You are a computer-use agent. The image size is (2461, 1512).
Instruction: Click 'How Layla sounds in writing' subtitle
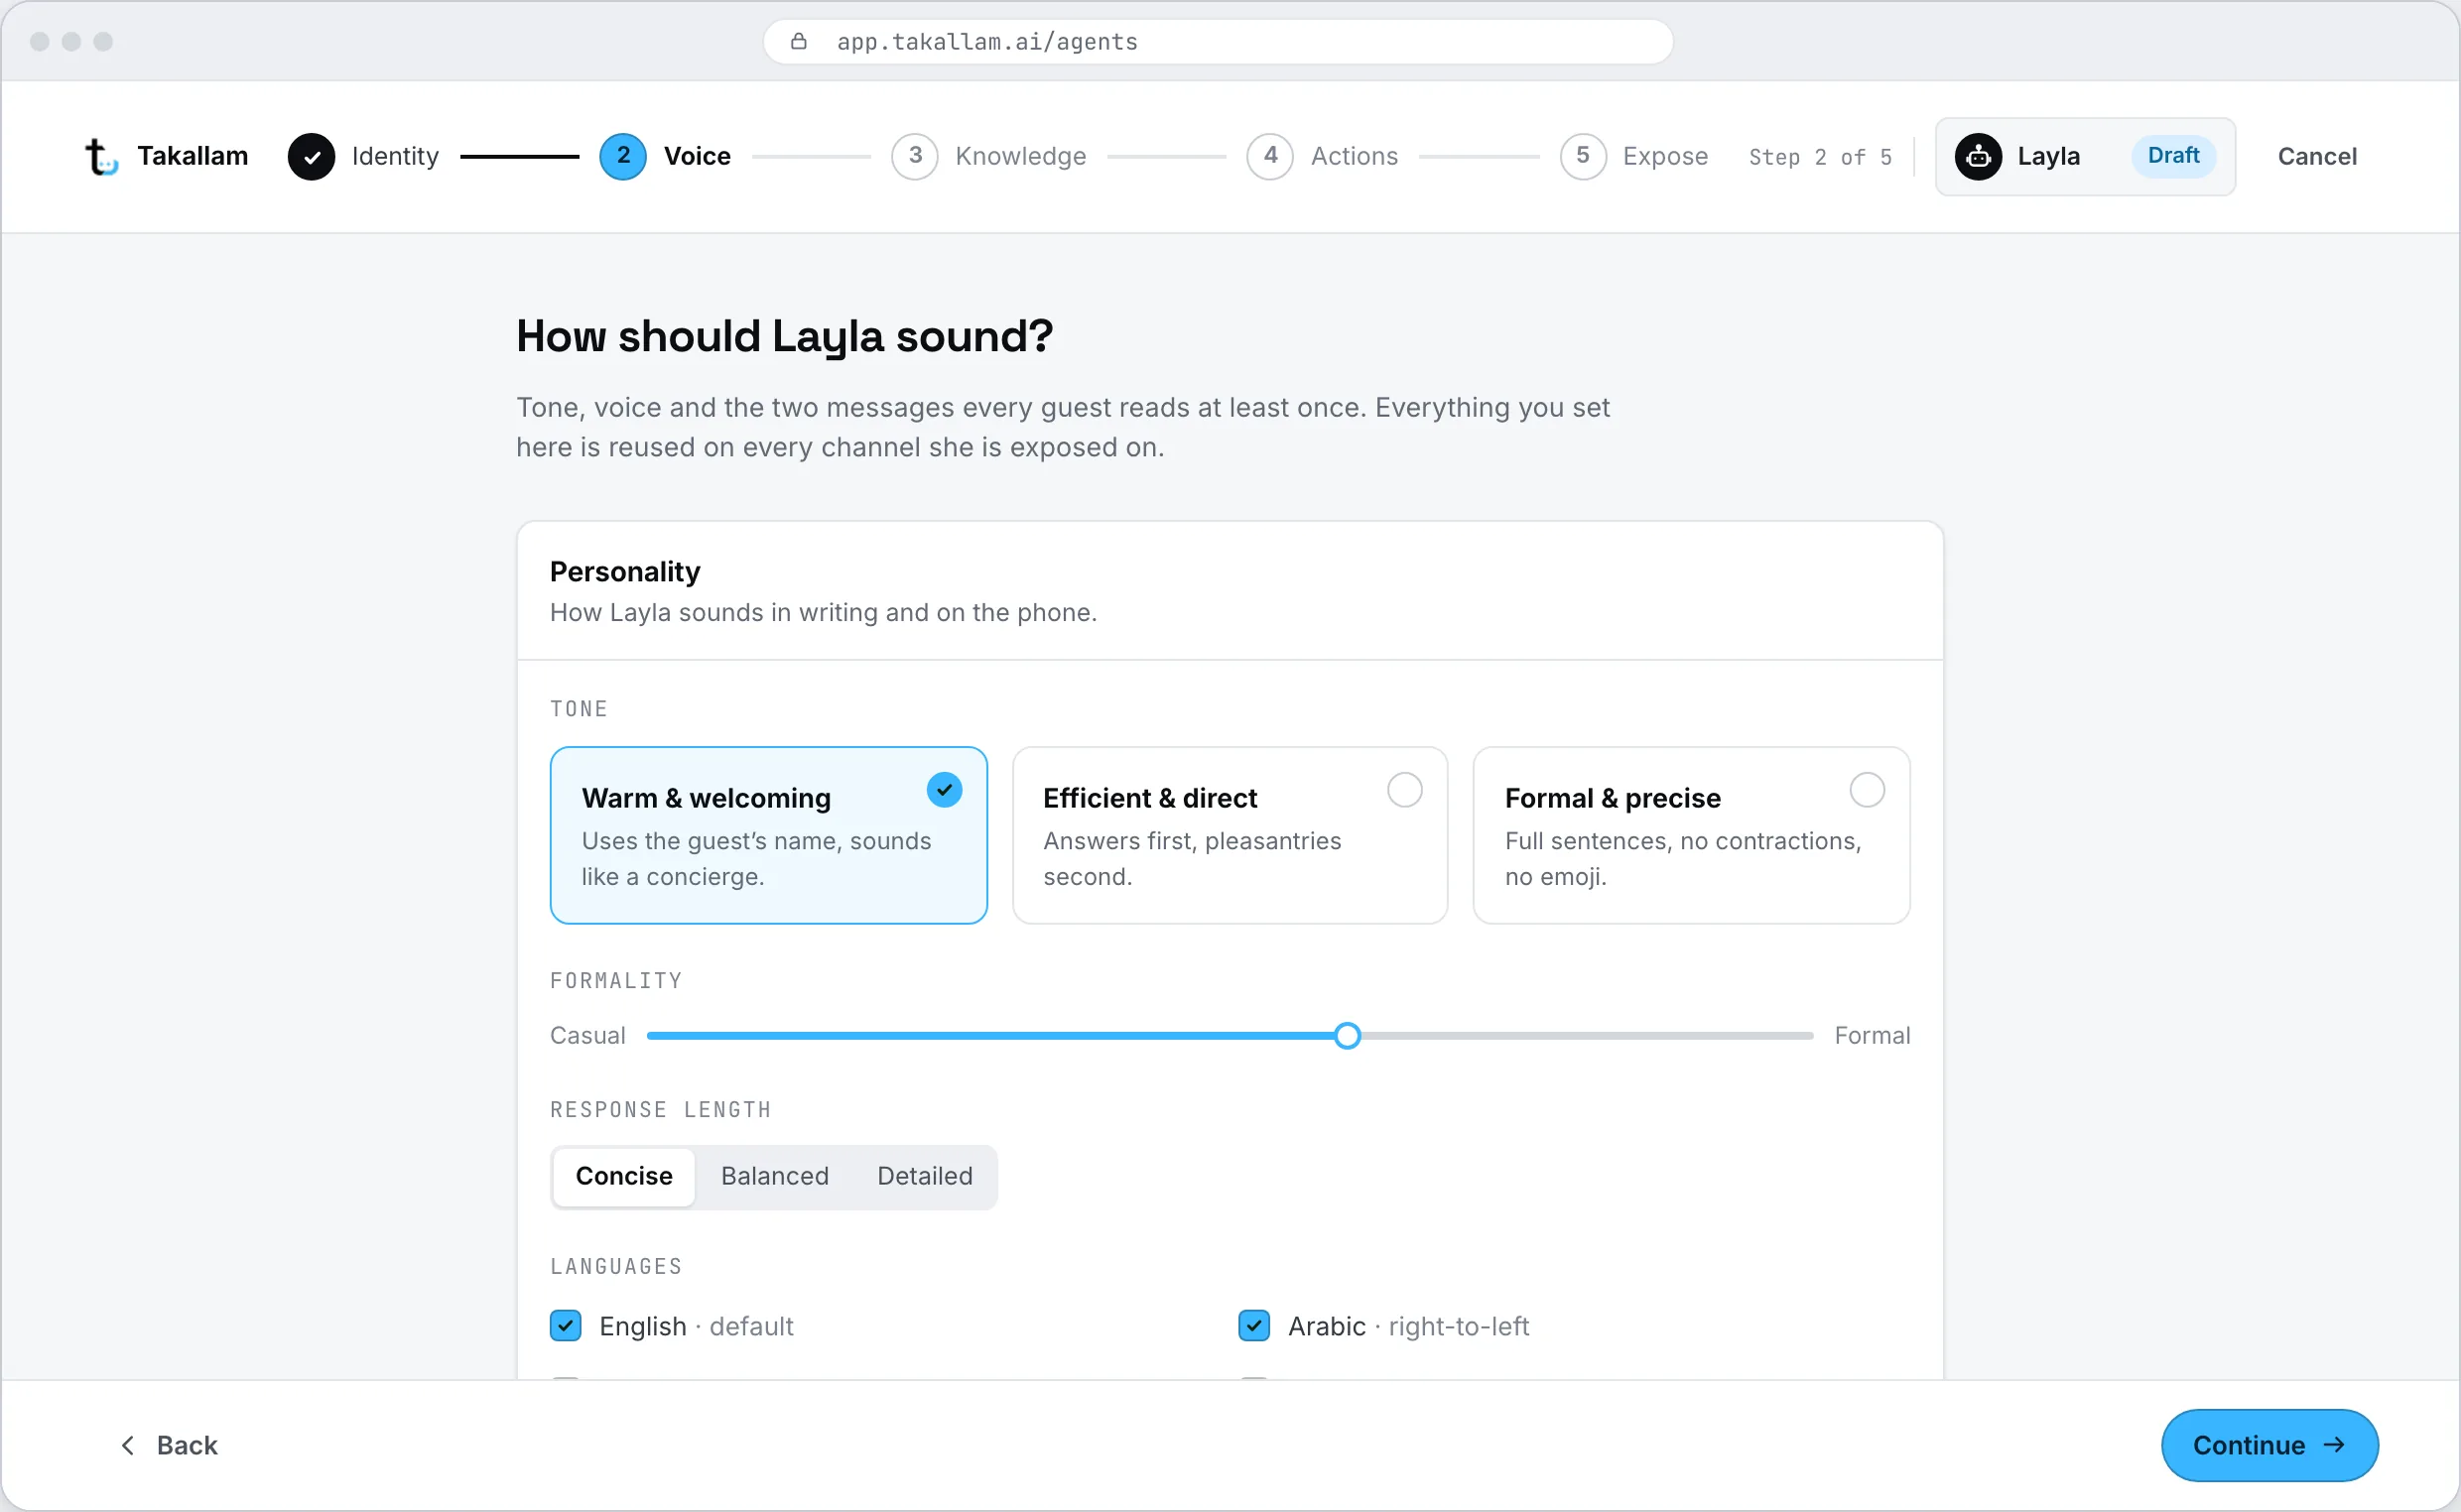(823, 613)
